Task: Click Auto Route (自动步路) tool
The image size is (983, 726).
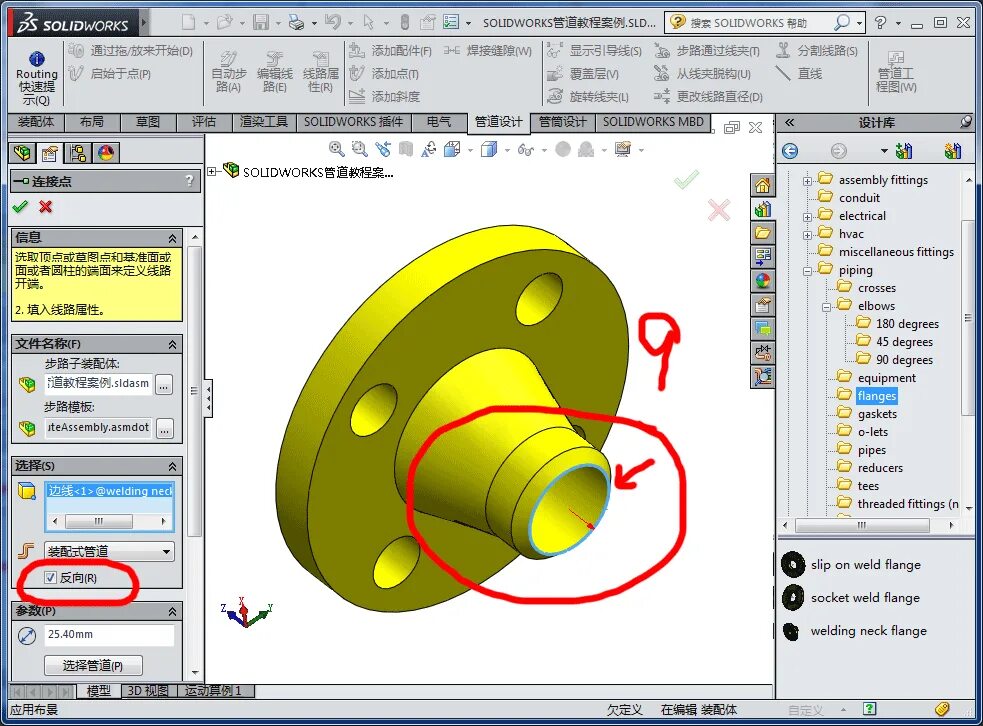Action: coord(228,72)
